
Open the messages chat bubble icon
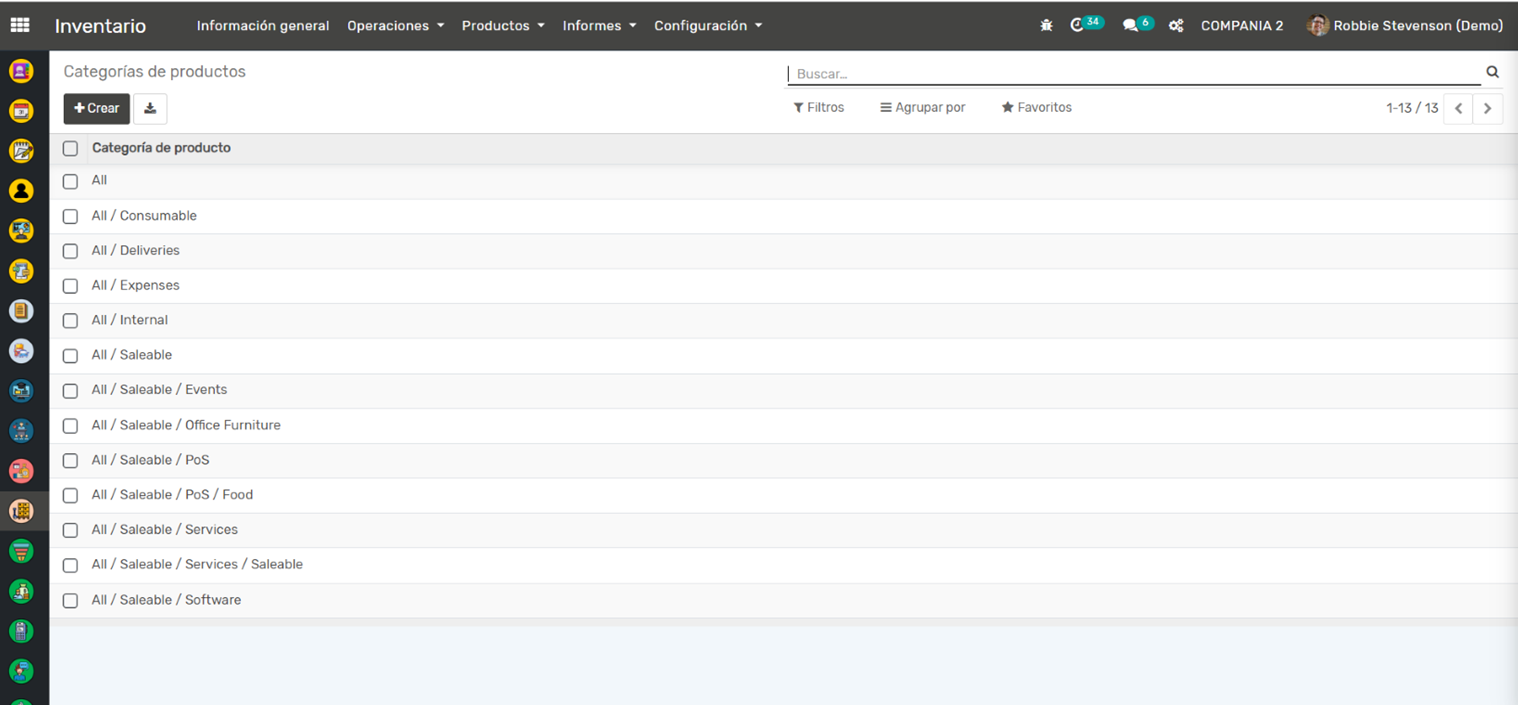(1130, 26)
